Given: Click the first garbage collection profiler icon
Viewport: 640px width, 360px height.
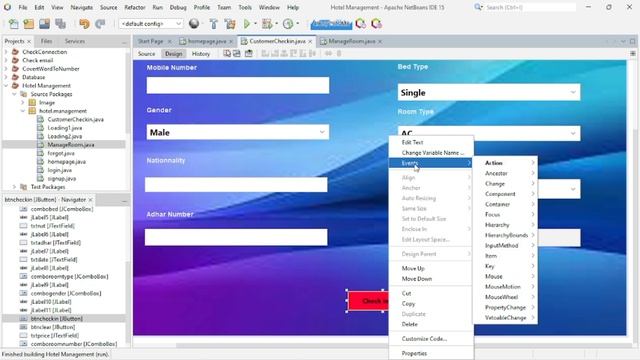Looking at the screenshot, I should 360,24.
